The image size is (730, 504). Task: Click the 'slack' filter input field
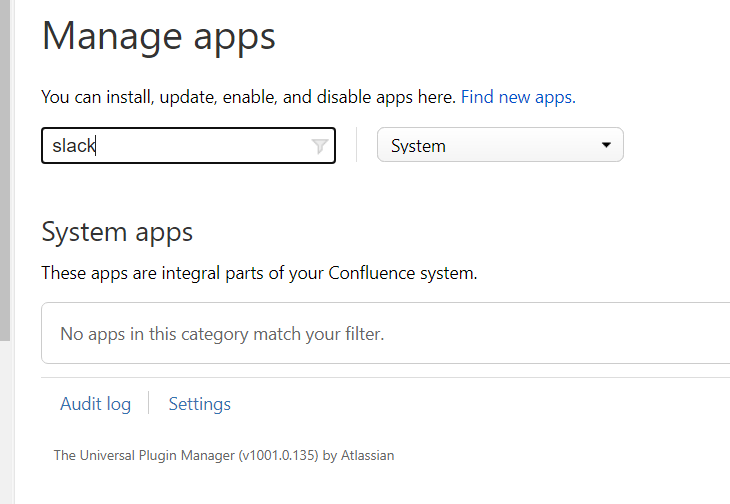pyautogui.click(x=188, y=146)
